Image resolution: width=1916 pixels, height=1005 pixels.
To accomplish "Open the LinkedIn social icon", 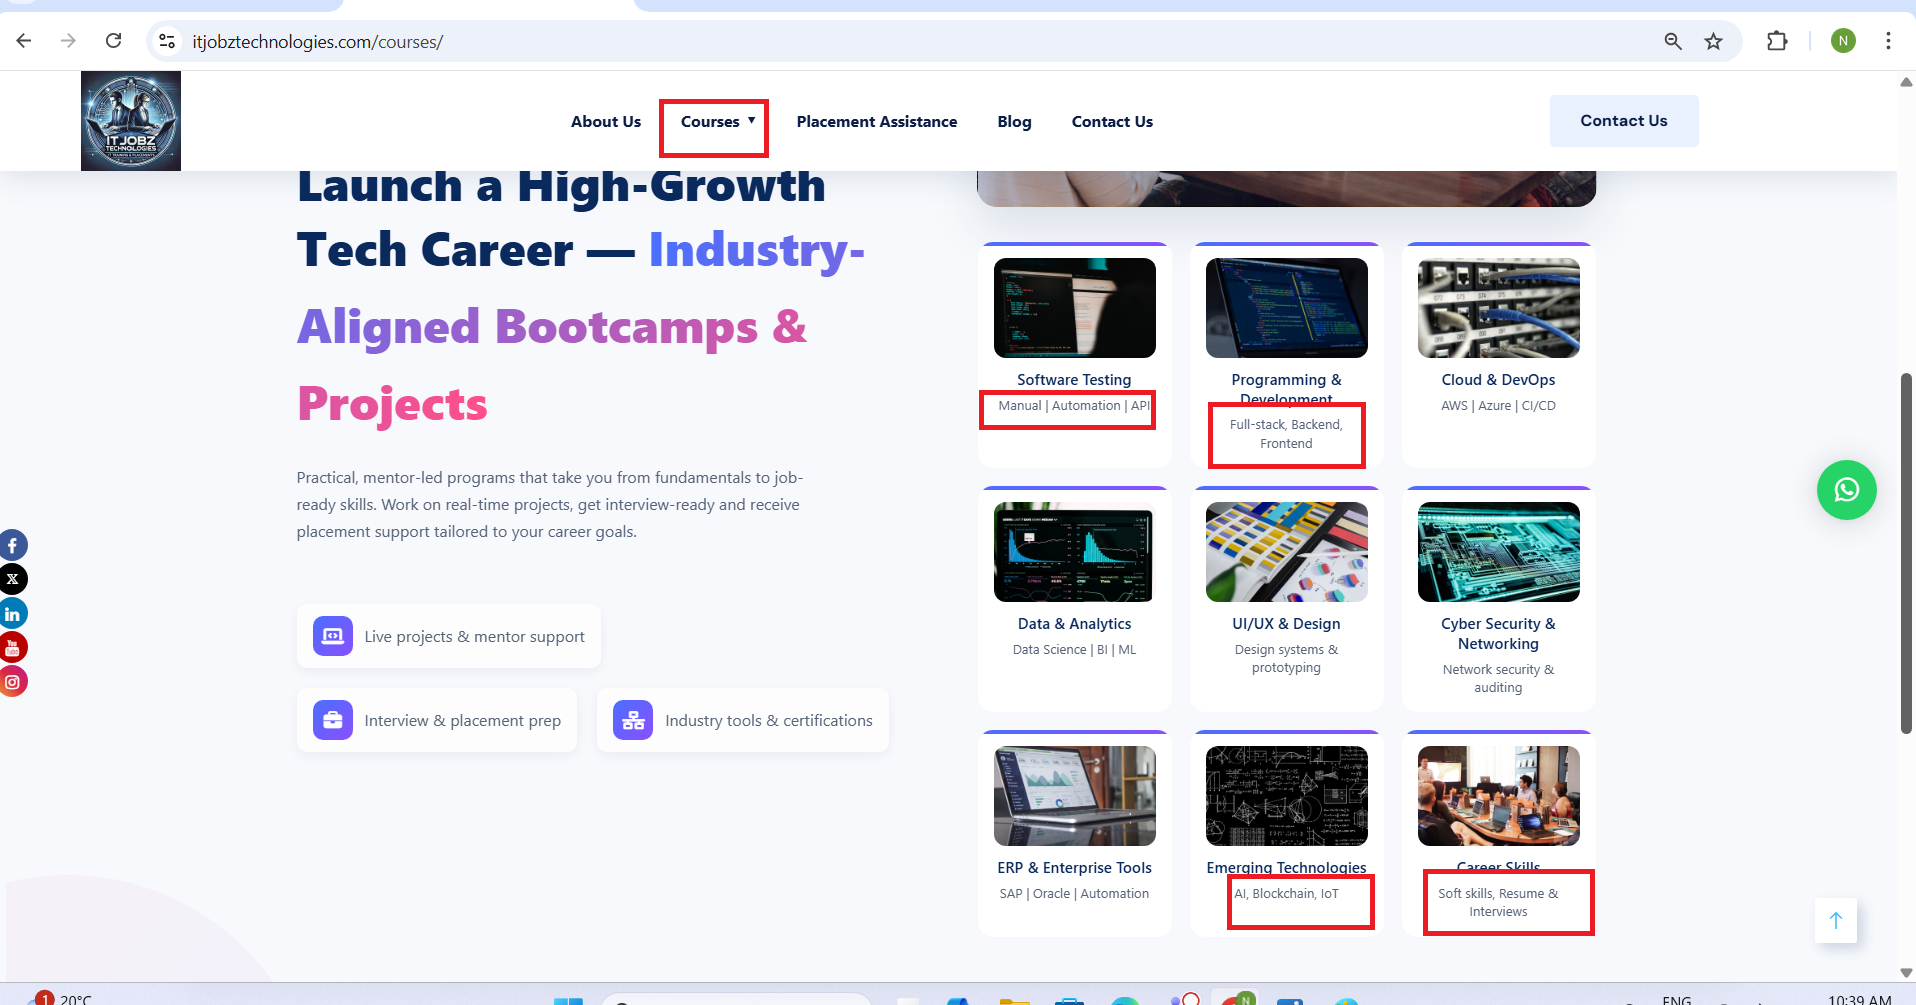I will coord(12,614).
